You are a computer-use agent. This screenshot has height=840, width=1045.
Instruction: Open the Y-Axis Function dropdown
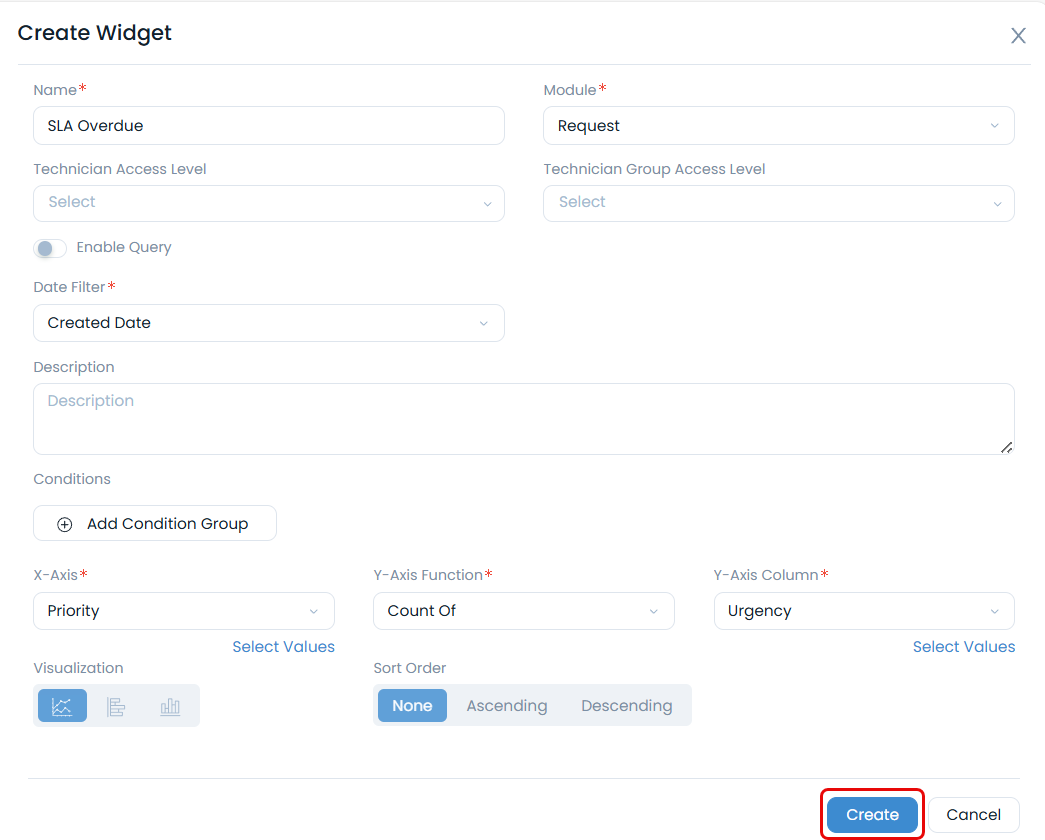pyautogui.click(x=524, y=611)
